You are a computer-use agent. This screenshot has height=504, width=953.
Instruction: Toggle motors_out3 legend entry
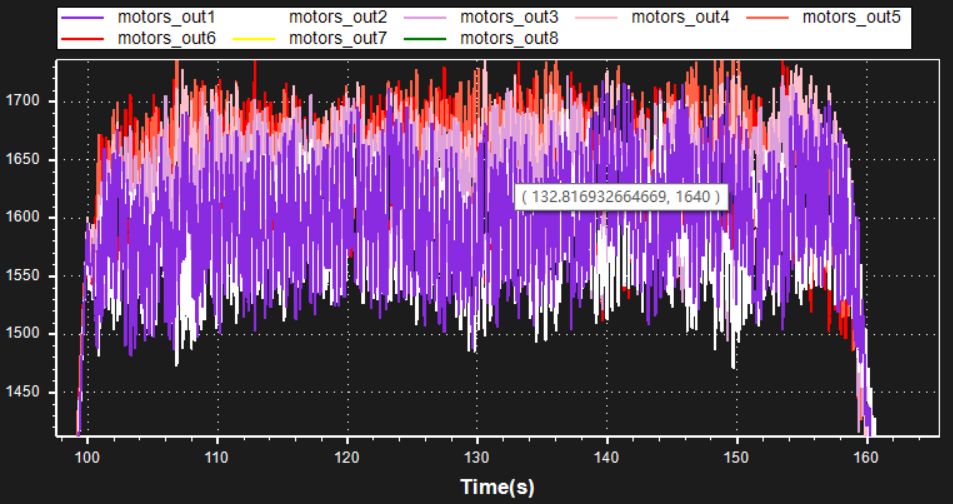(481, 17)
